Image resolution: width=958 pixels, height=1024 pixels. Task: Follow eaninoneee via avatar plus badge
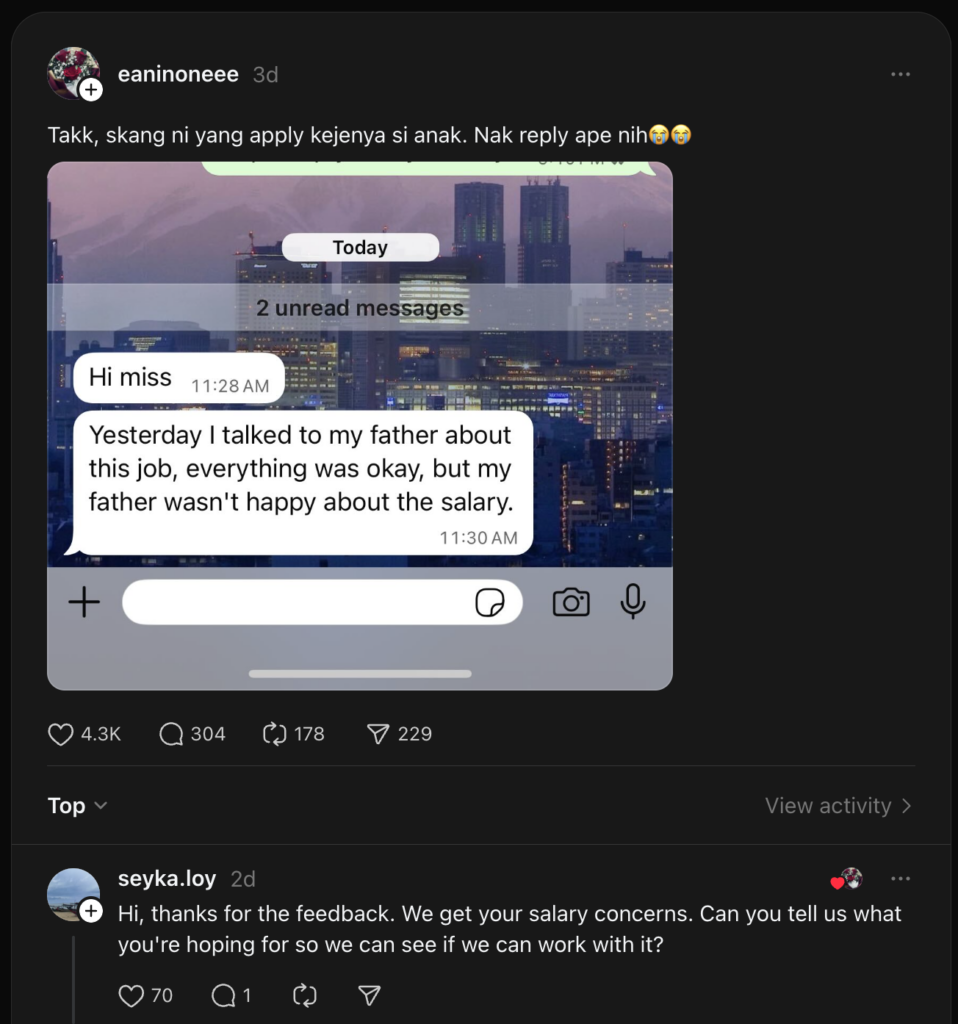[x=91, y=90]
